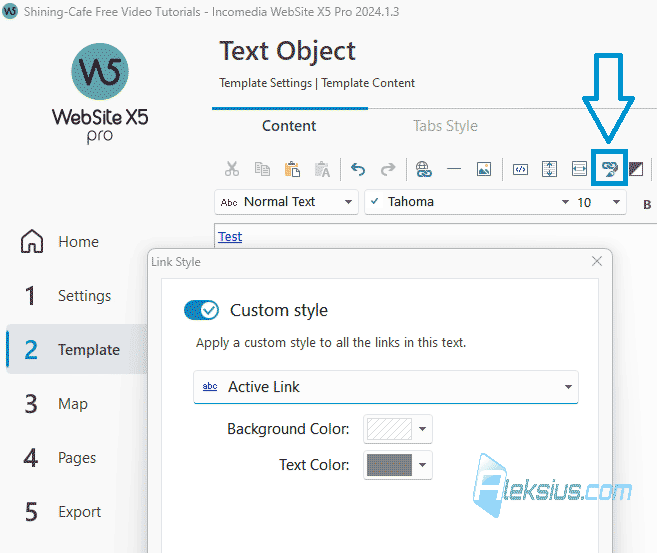Screen dimensions: 657x553
Task: Click the Cut scissors icon
Action: pyautogui.click(x=232, y=169)
